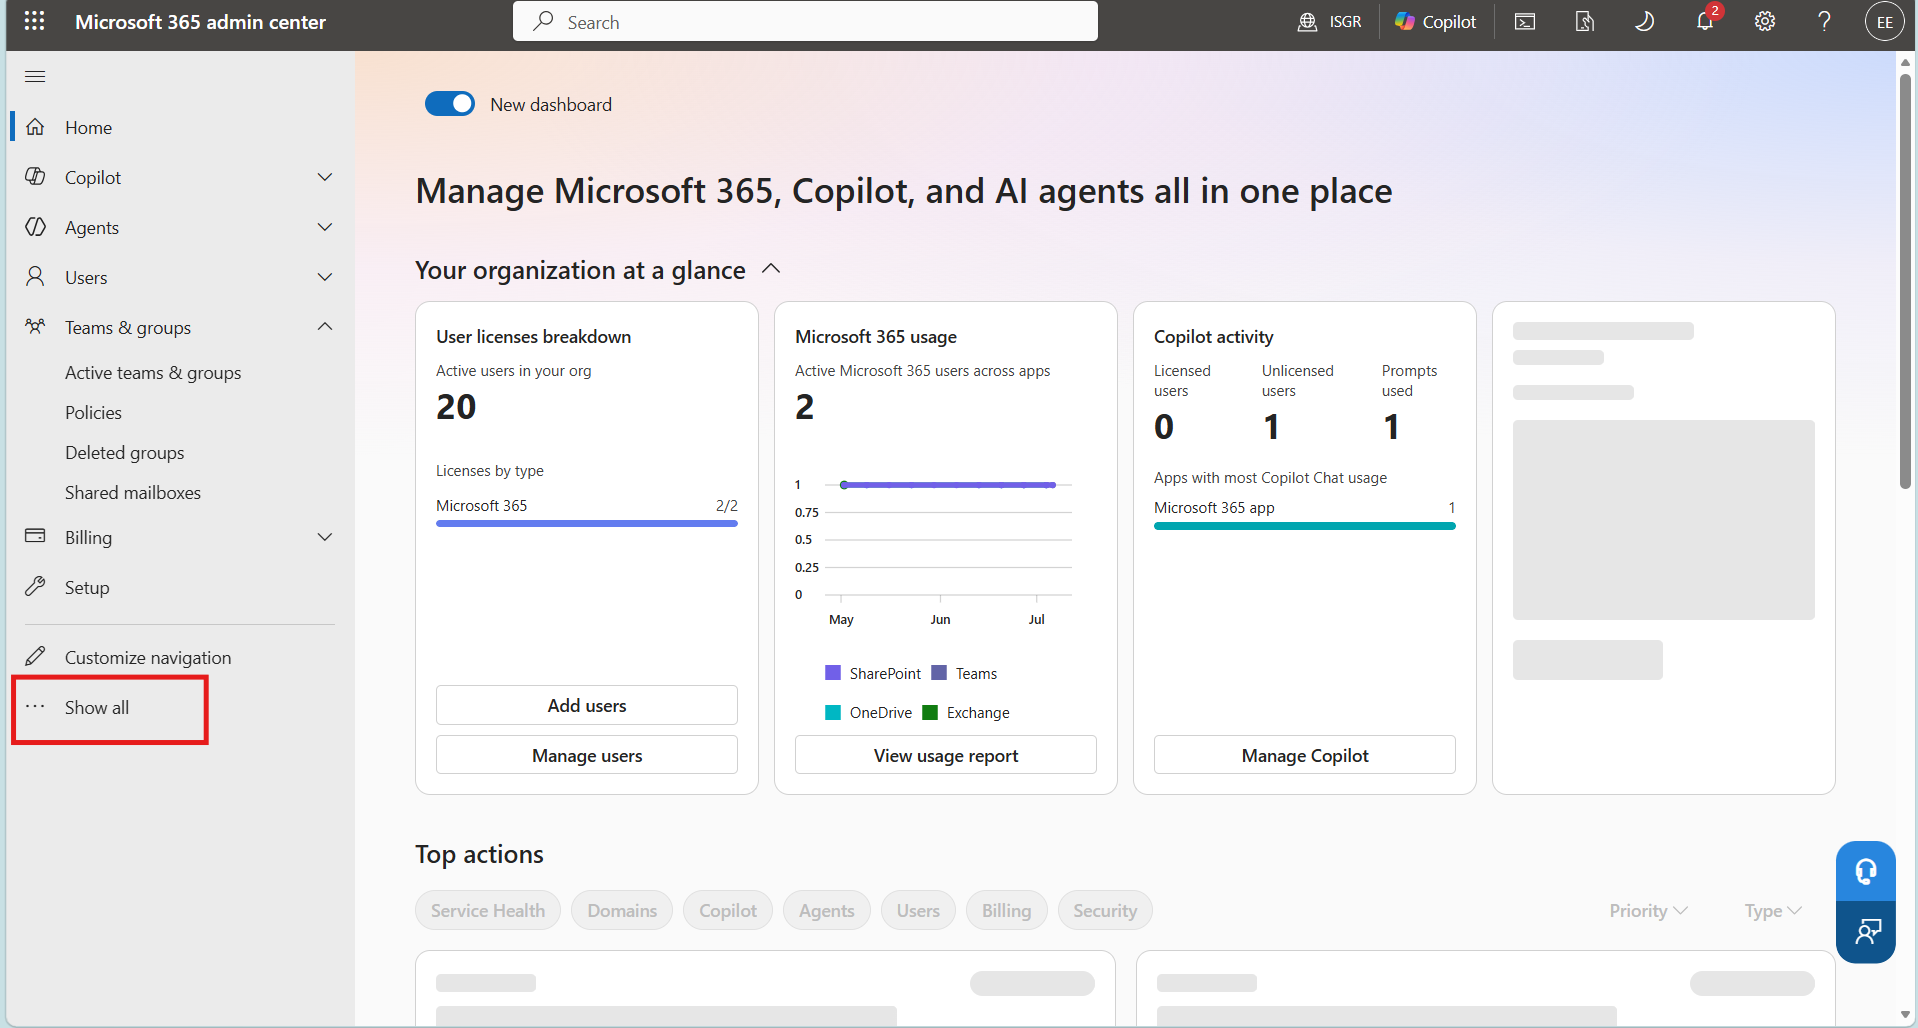
Task: Click Customize navigation link
Action: pyautogui.click(x=148, y=657)
